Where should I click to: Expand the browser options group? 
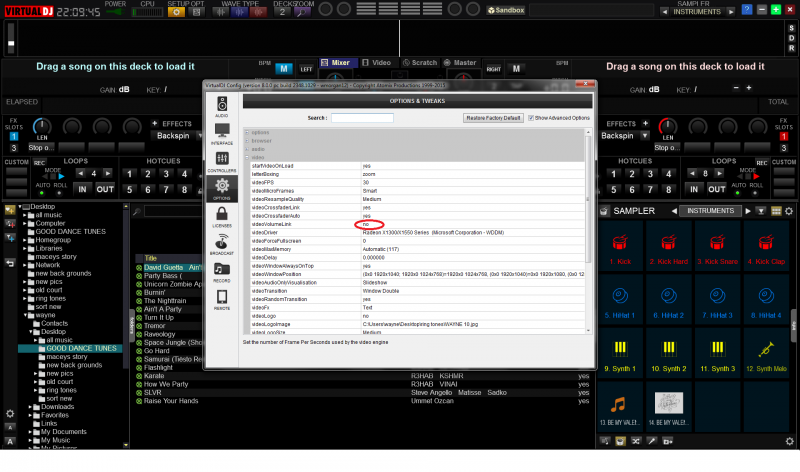coord(260,140)
